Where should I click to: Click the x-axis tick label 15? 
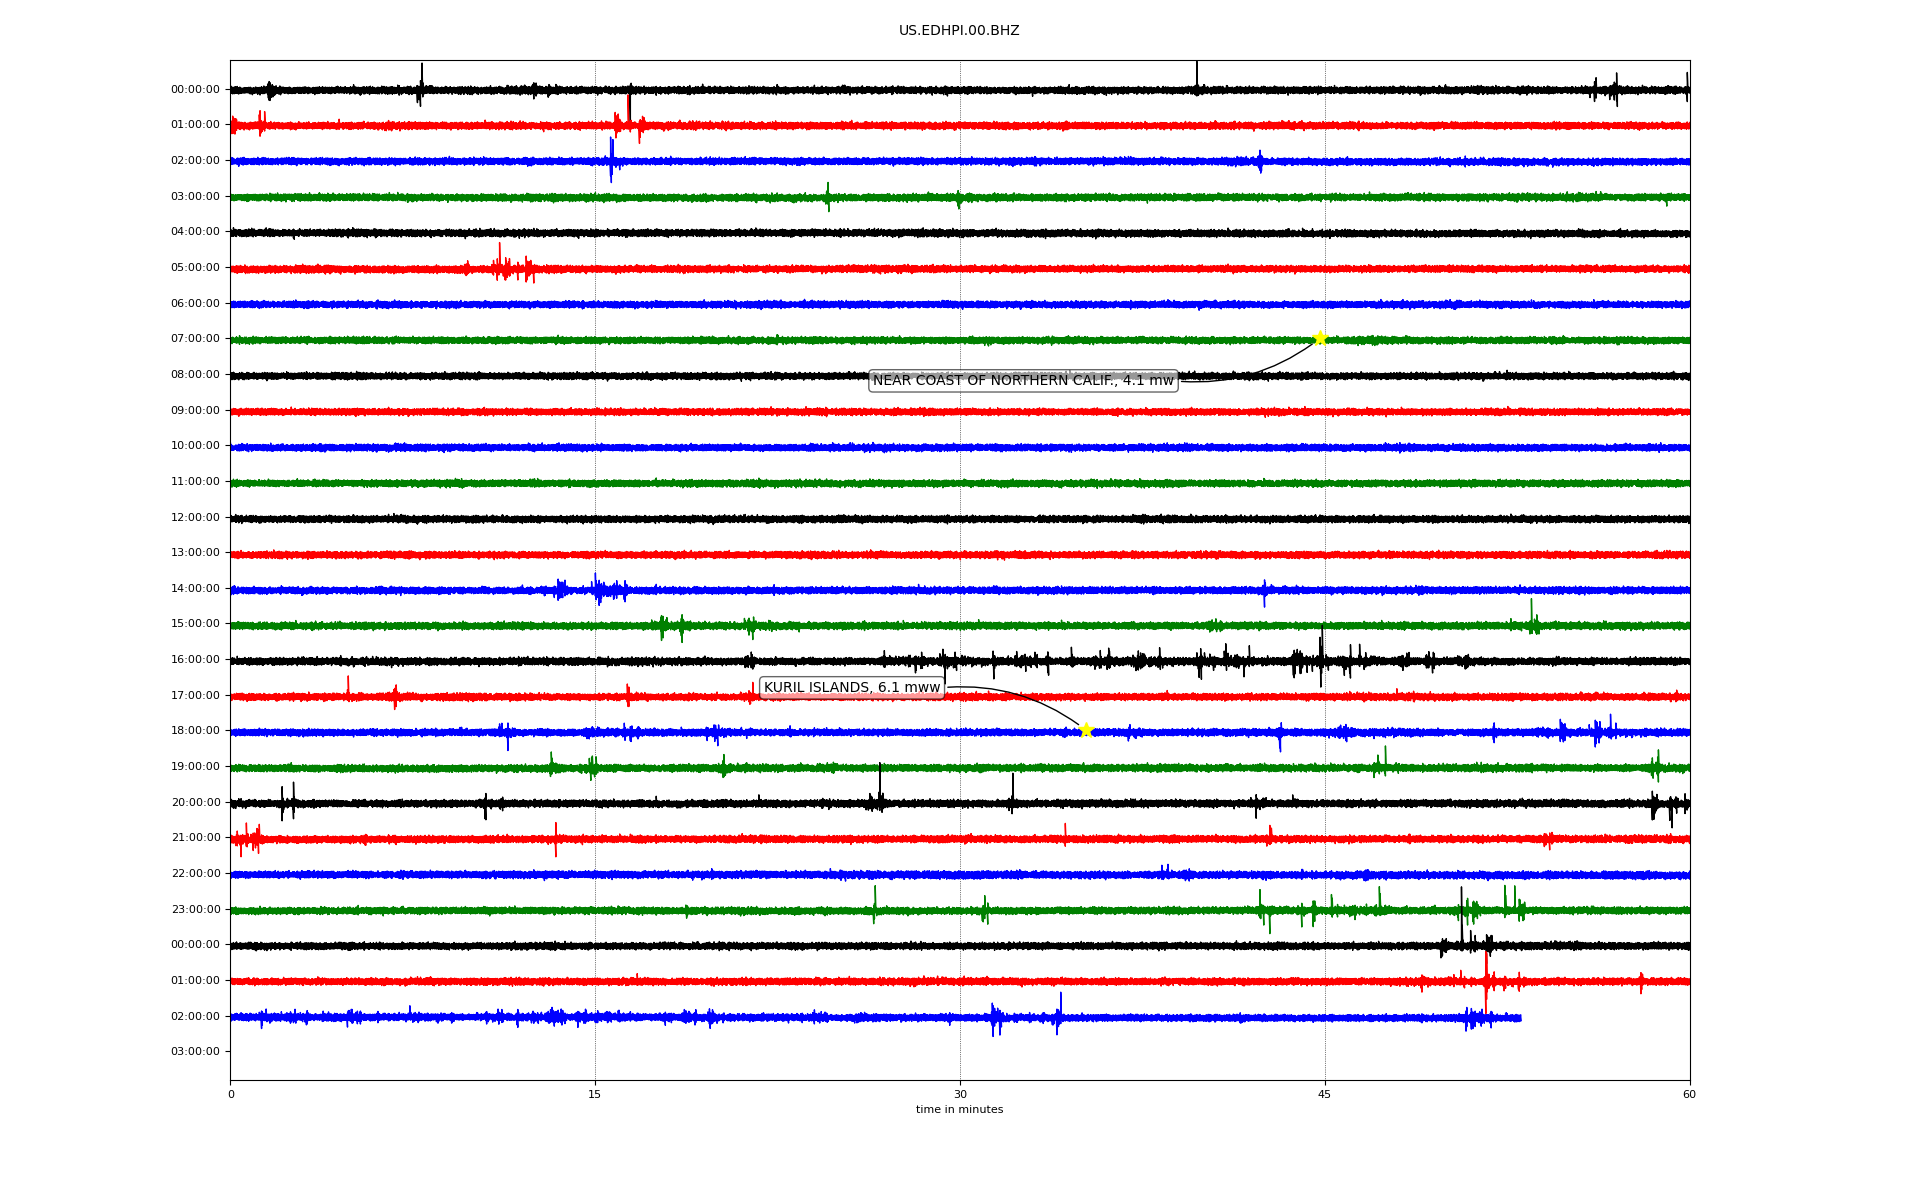pos(595,1094)
